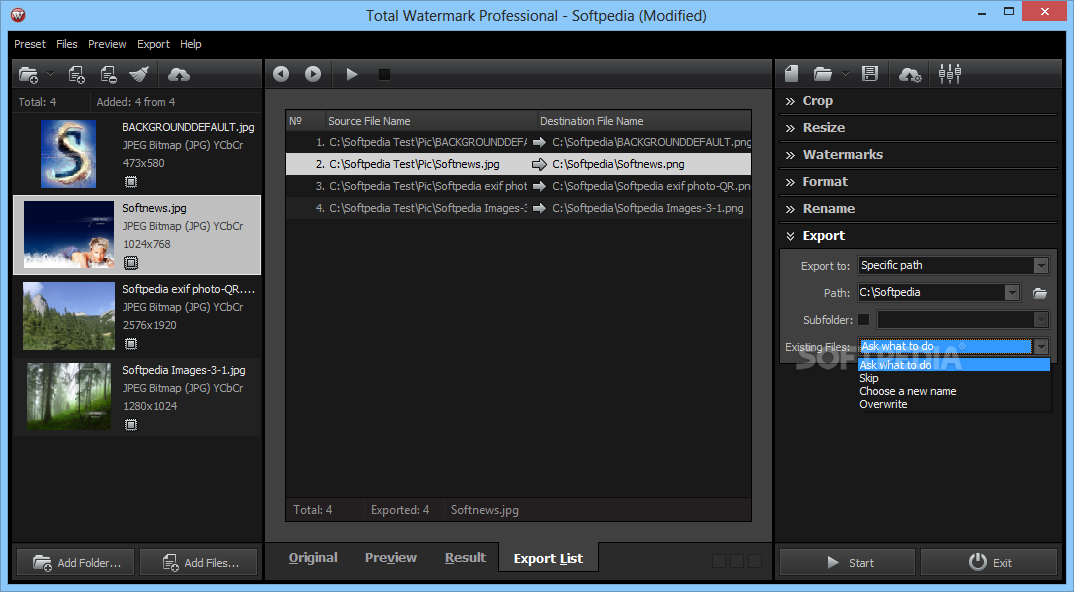Screen dimensions: 1074x592
Task: Browse for export path with folder icon
Action: coord(1040,293)
